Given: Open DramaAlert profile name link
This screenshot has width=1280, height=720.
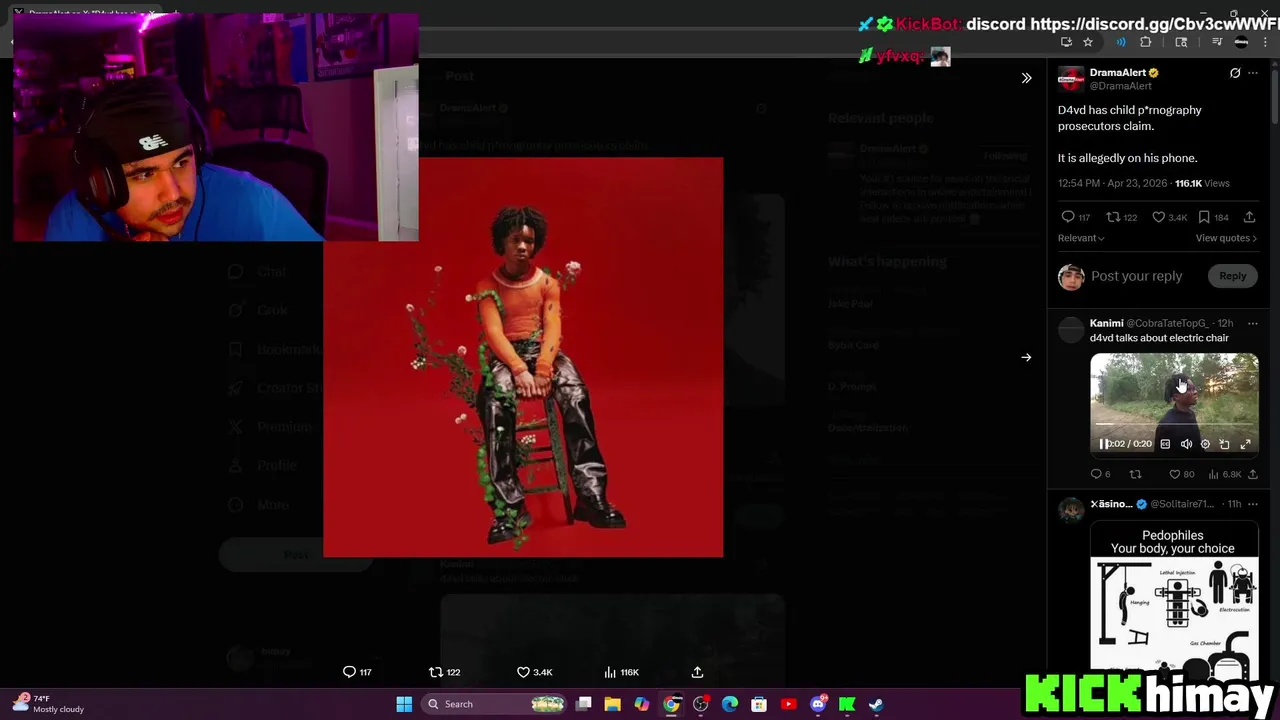Looking at the screenshot, I should coord(1118,73).
